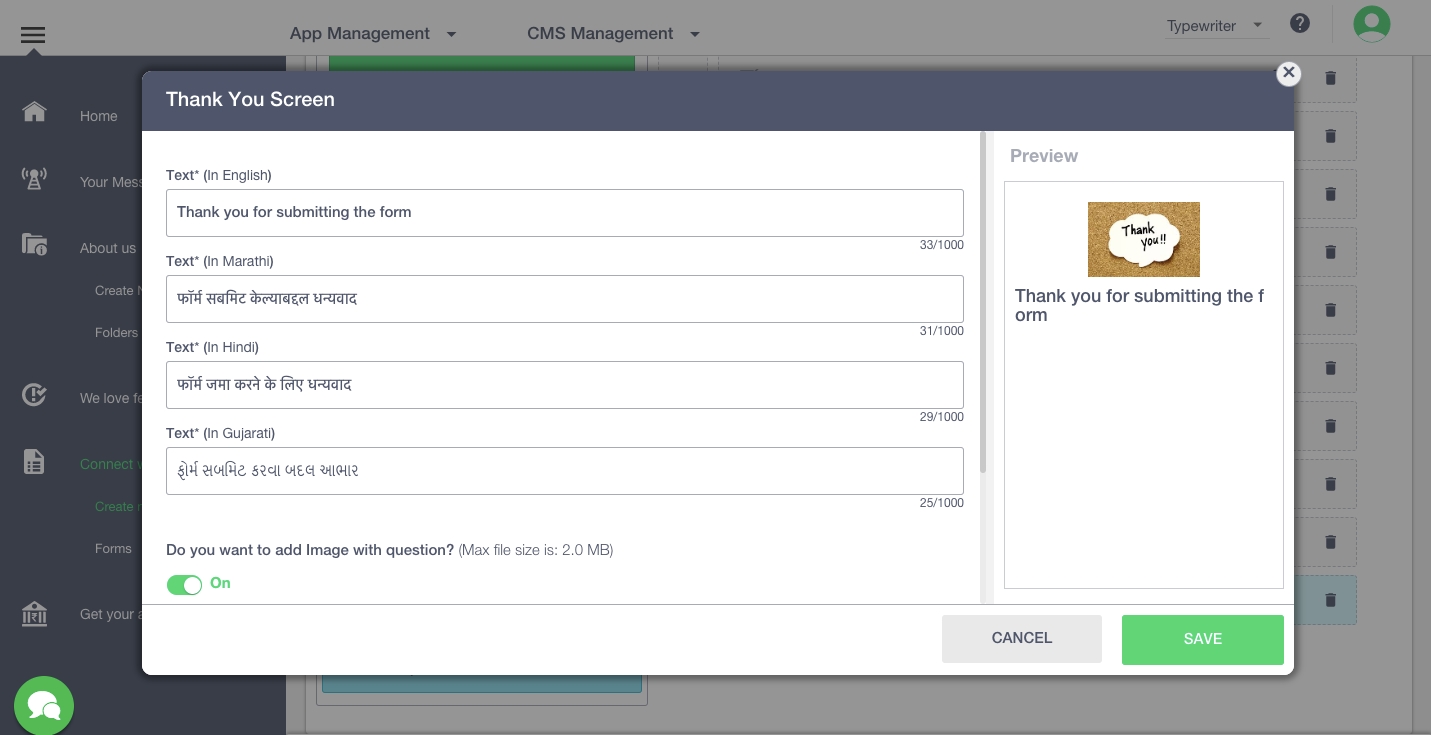This screenshot has width=1431, height=735.
Task: Open the user profile avatar
Action: 1371,24
